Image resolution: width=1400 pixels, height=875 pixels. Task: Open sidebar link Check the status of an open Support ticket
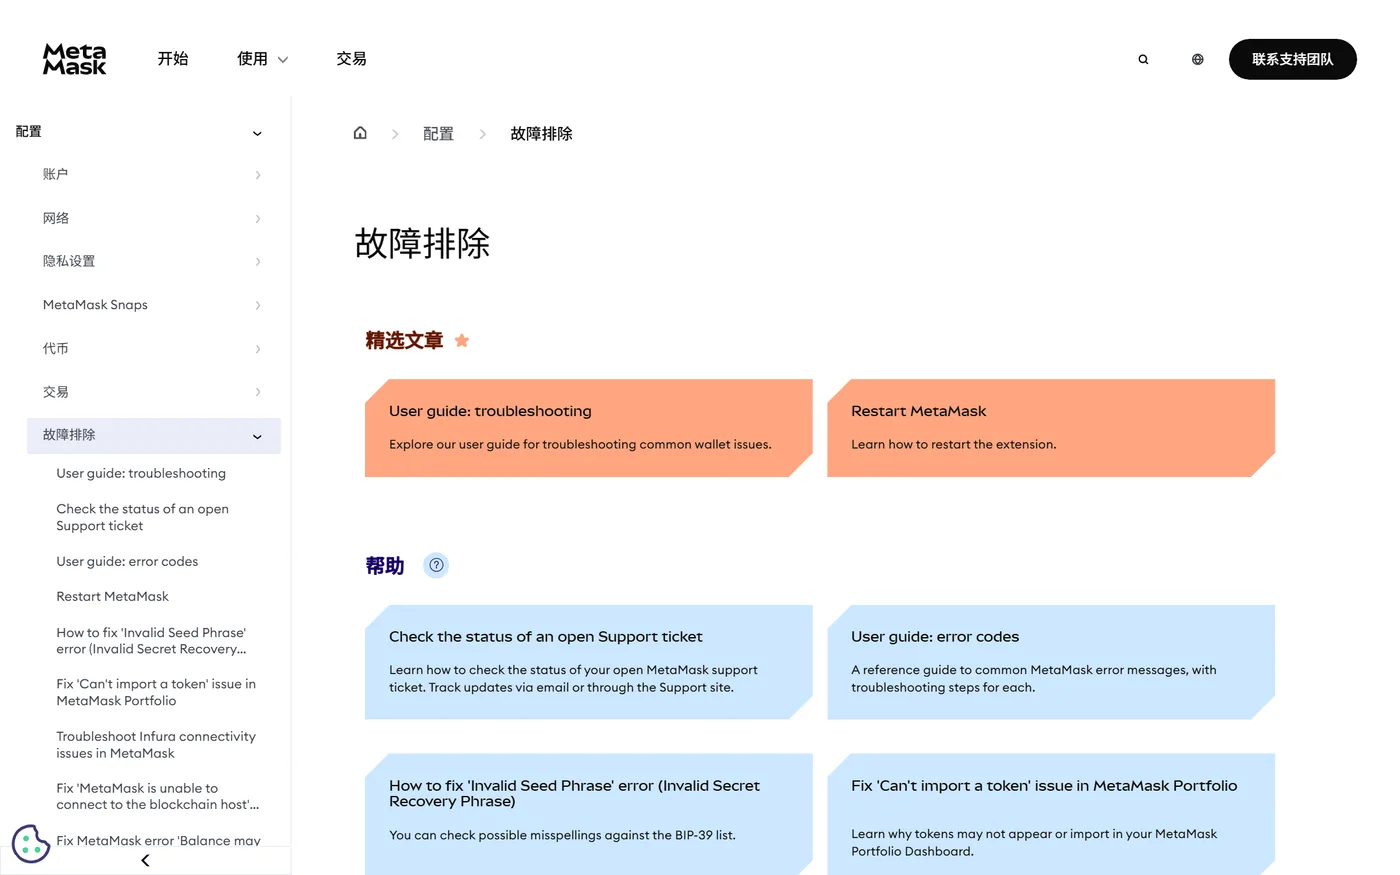coord(142,517)
